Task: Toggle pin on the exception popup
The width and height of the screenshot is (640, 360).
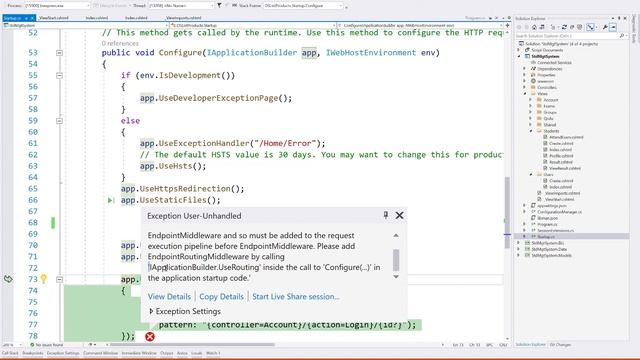Action: click(386, 215)
